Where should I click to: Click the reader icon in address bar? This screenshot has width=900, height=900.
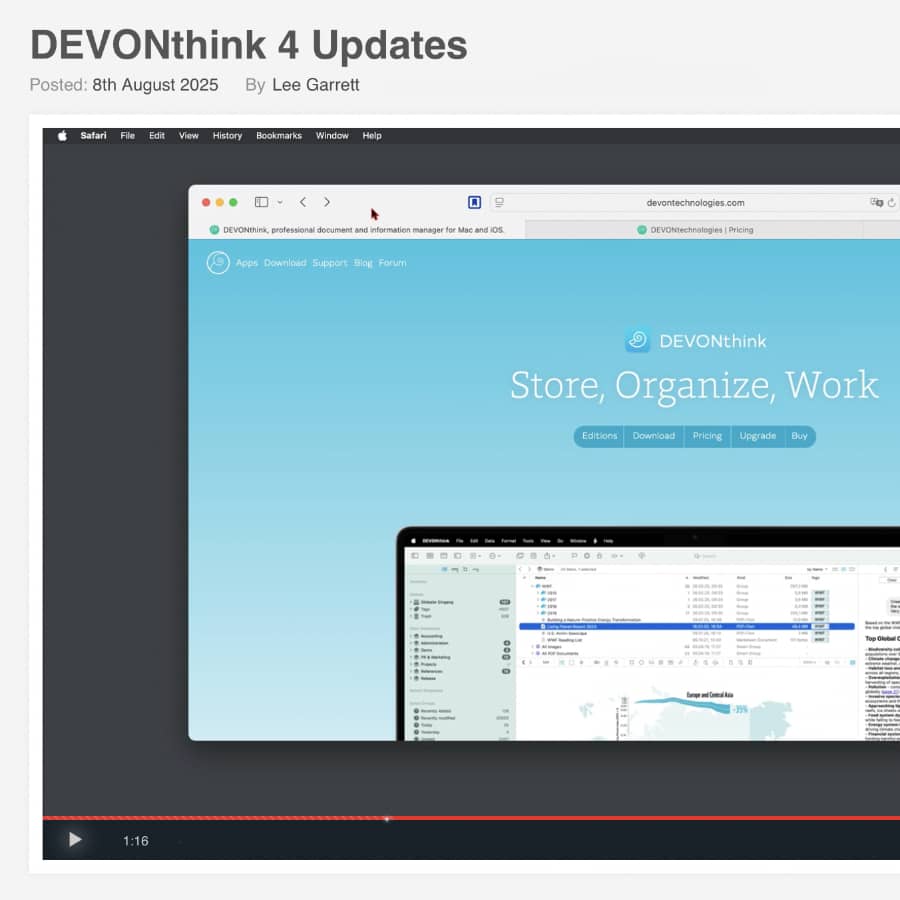click(499, 202)
